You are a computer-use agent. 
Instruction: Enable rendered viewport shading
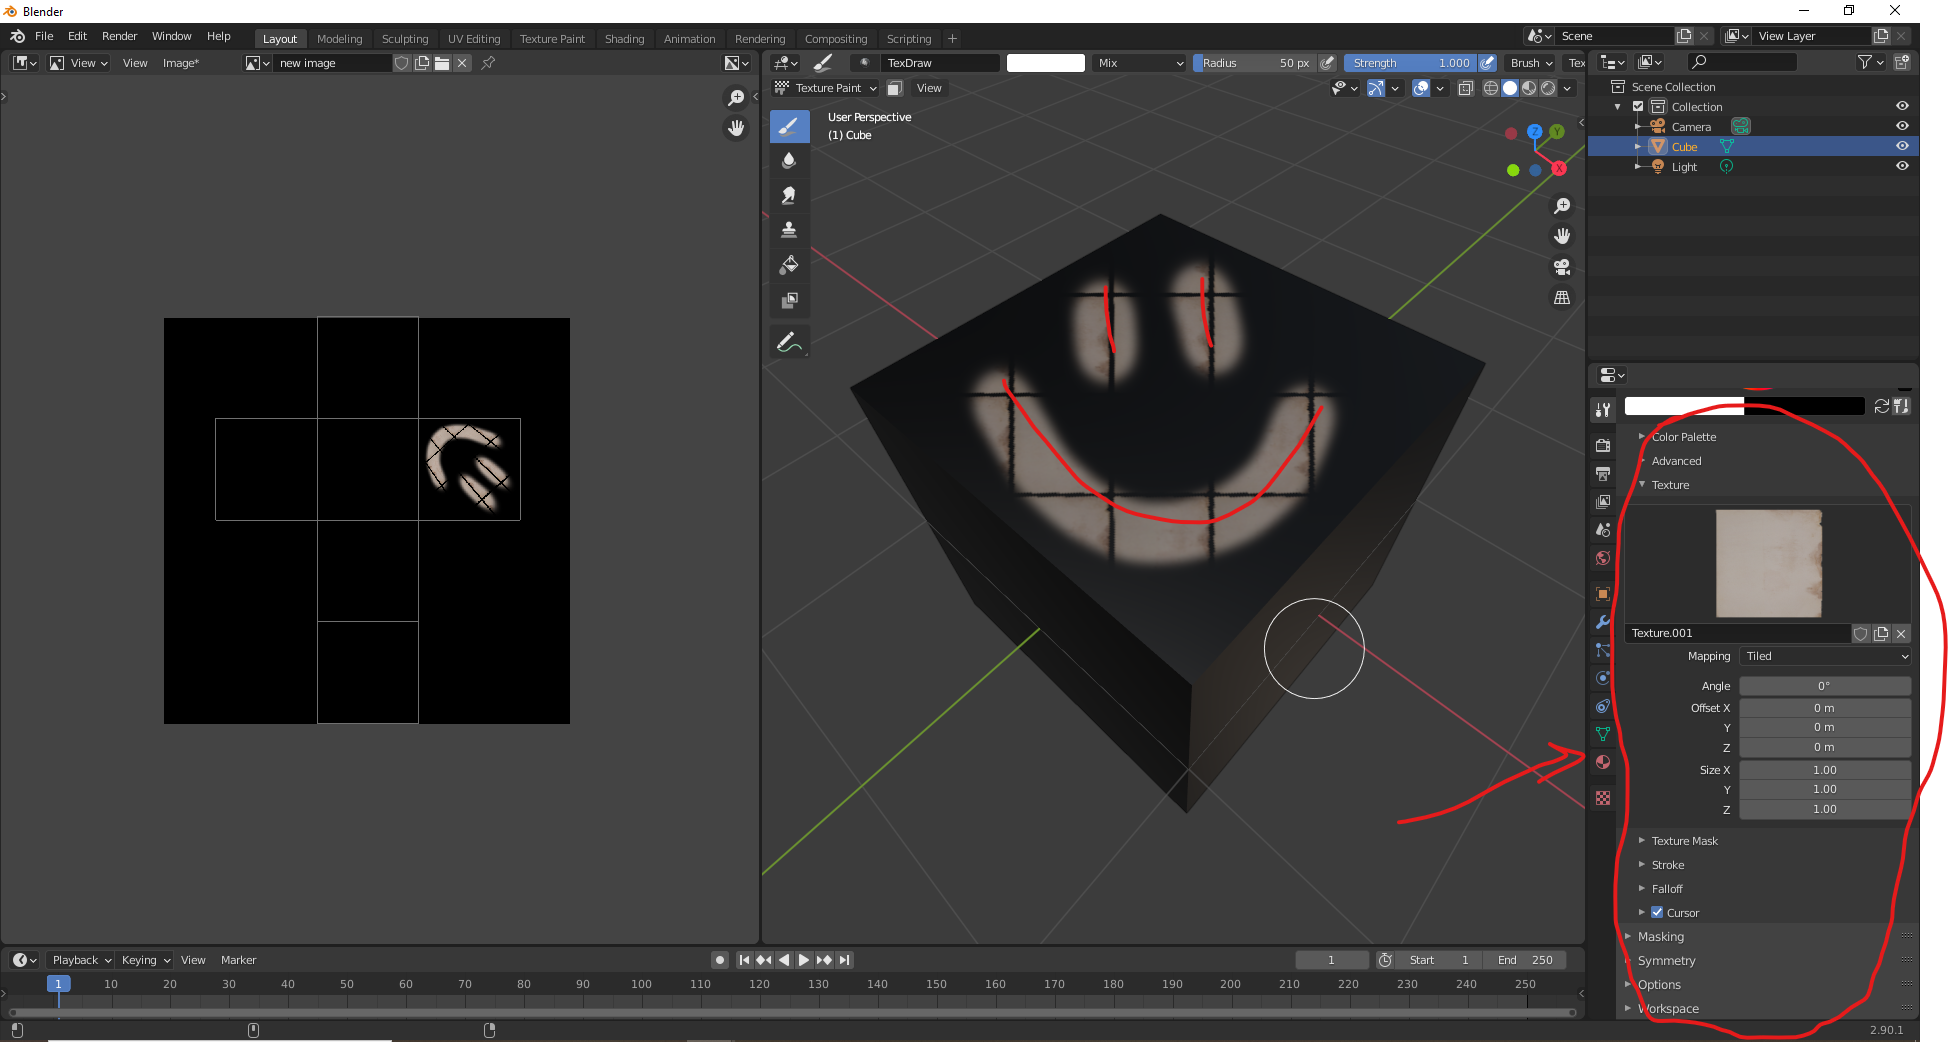coord(1548,88)
